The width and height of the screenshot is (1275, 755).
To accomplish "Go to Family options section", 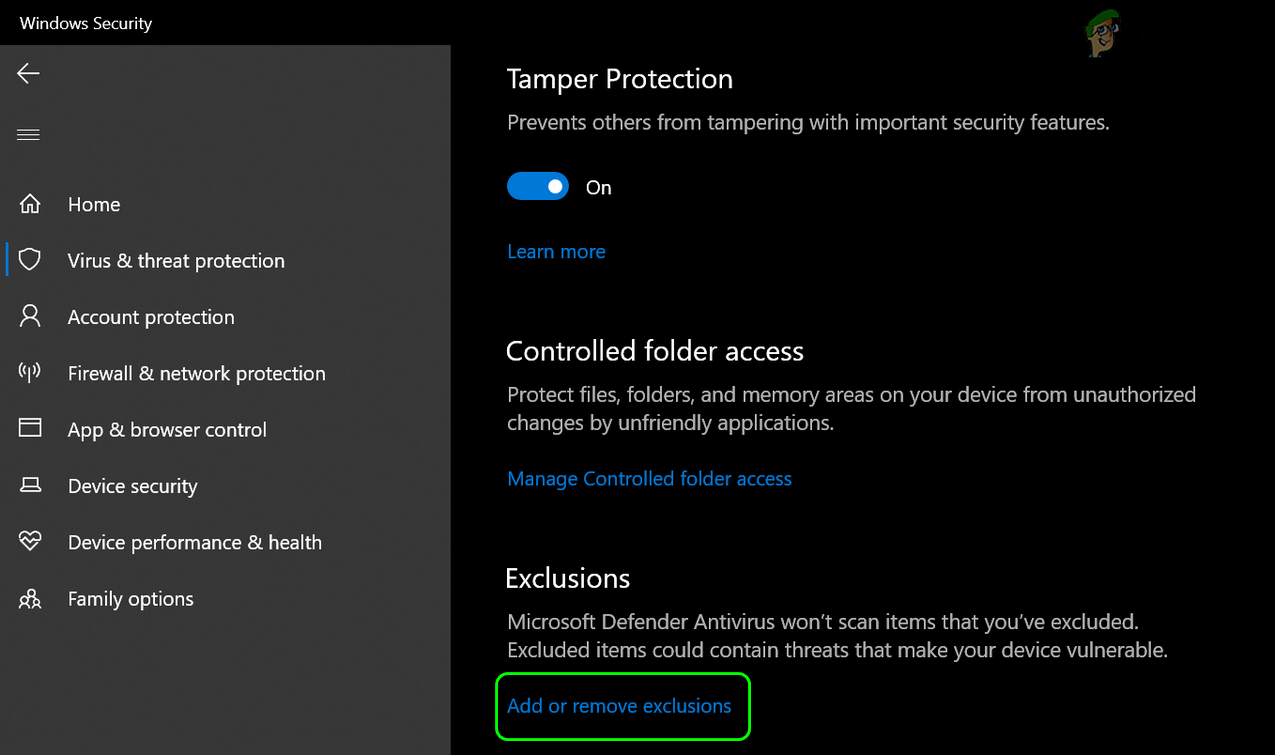I will point(130,599).
